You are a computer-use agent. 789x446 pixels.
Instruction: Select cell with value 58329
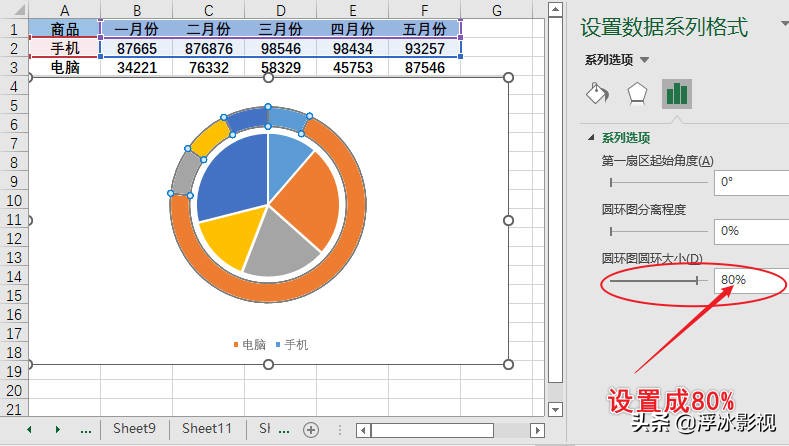coord(280,67)
